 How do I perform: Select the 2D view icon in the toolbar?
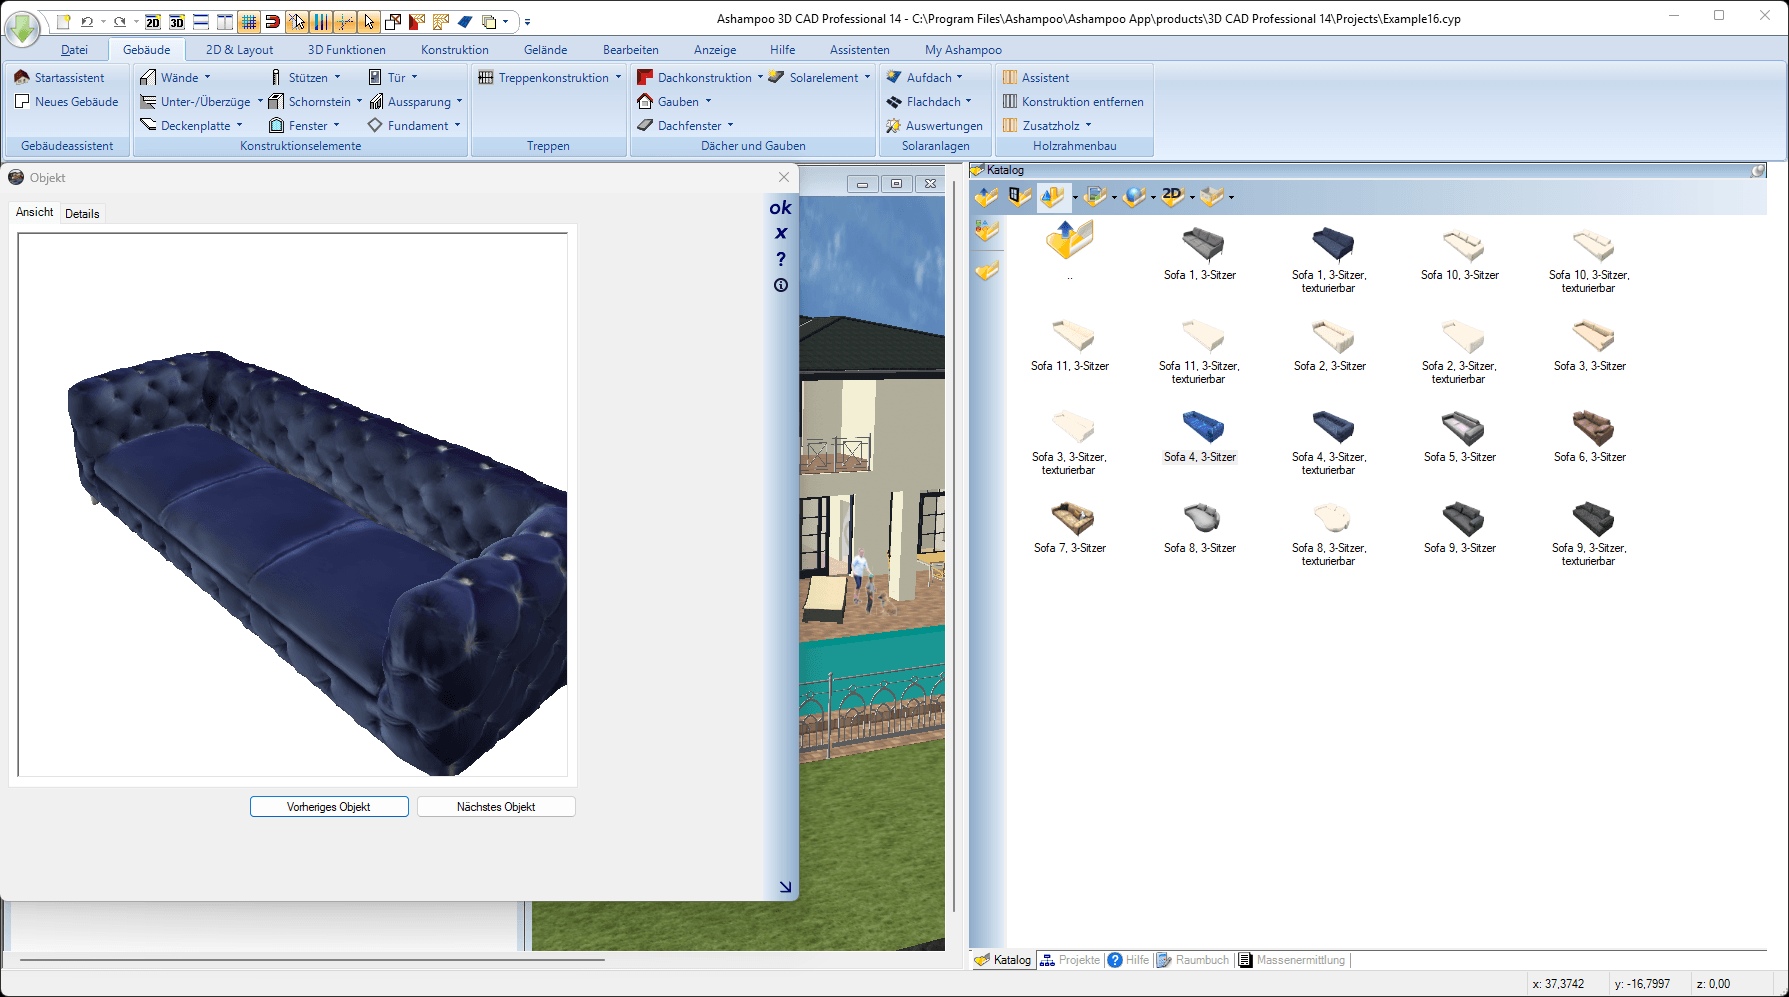152,21
